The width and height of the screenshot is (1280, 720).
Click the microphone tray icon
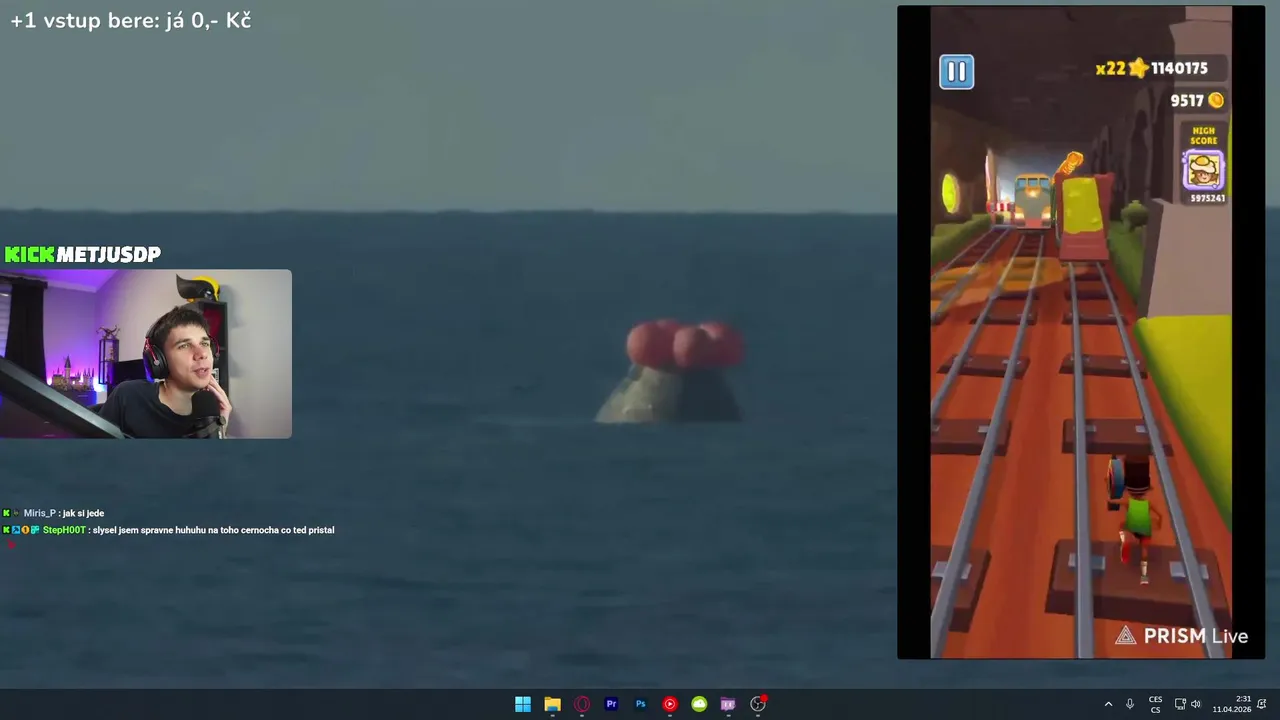pyautogui.click(x=1130, y=704)
